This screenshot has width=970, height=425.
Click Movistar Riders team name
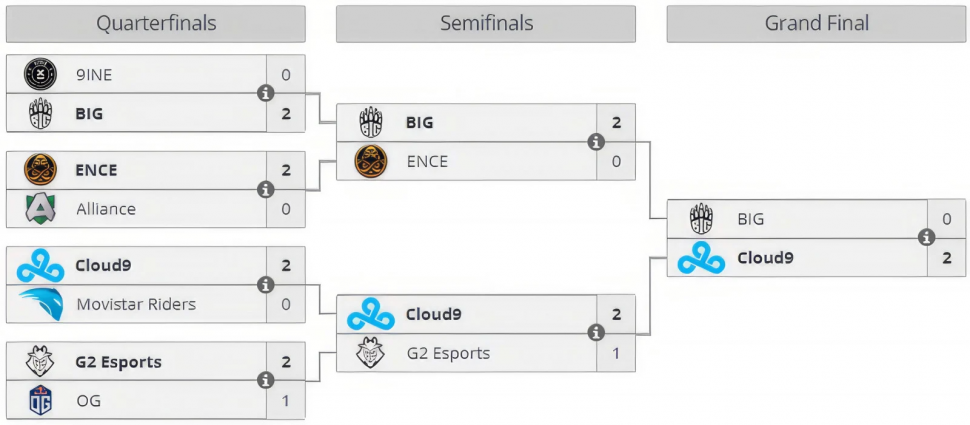coord(136,304)
